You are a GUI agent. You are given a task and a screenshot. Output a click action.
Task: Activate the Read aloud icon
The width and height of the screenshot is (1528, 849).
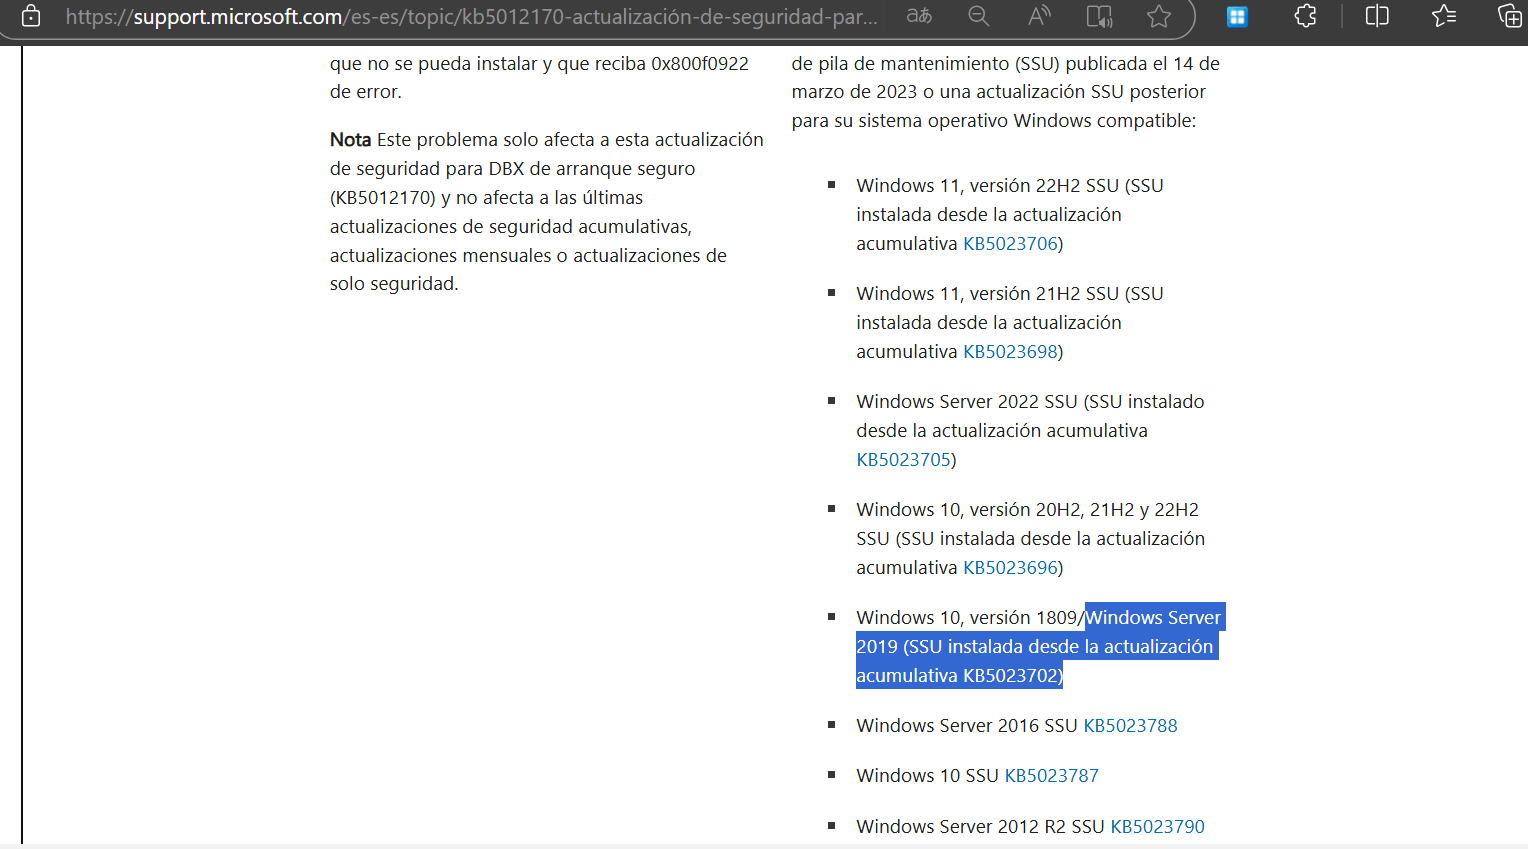(1039, 16)
